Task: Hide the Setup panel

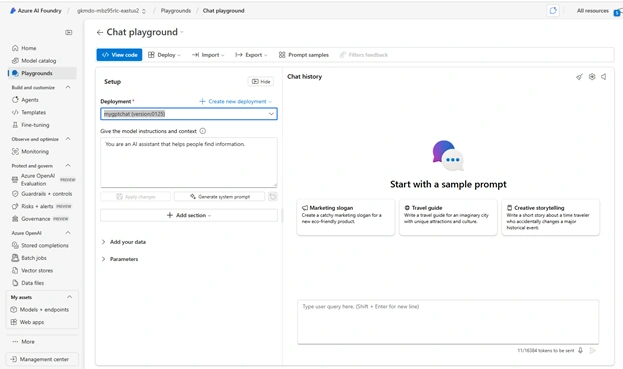Action: 261,81
